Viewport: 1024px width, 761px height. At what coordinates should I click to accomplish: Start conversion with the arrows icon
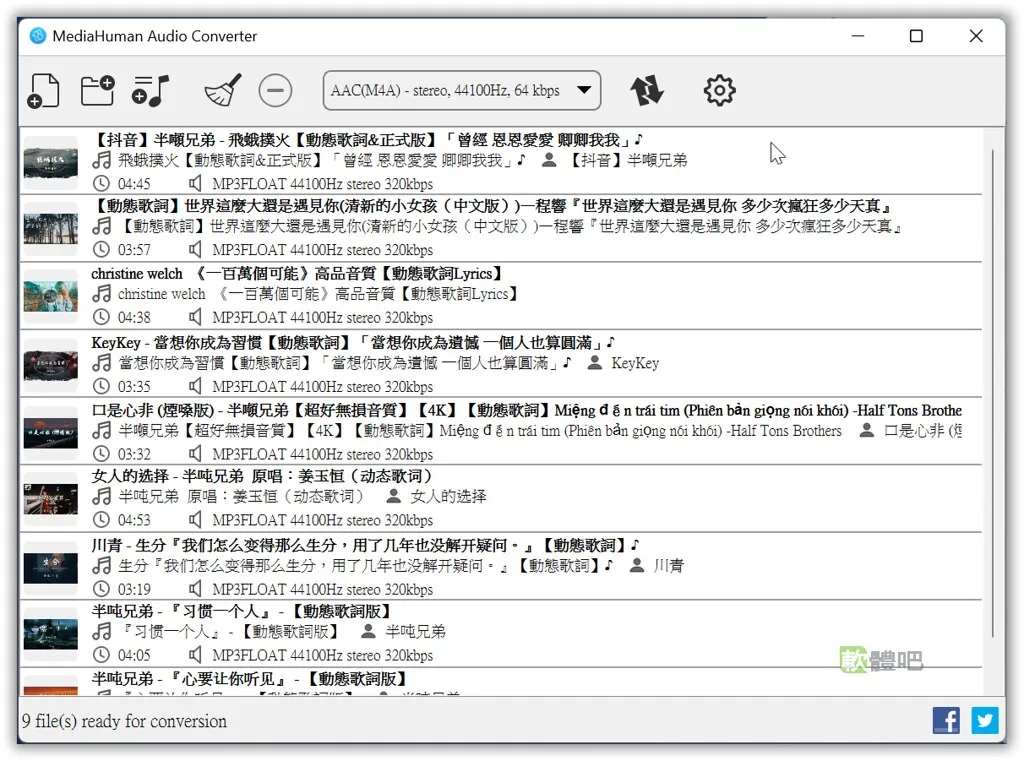pos(647,90)
